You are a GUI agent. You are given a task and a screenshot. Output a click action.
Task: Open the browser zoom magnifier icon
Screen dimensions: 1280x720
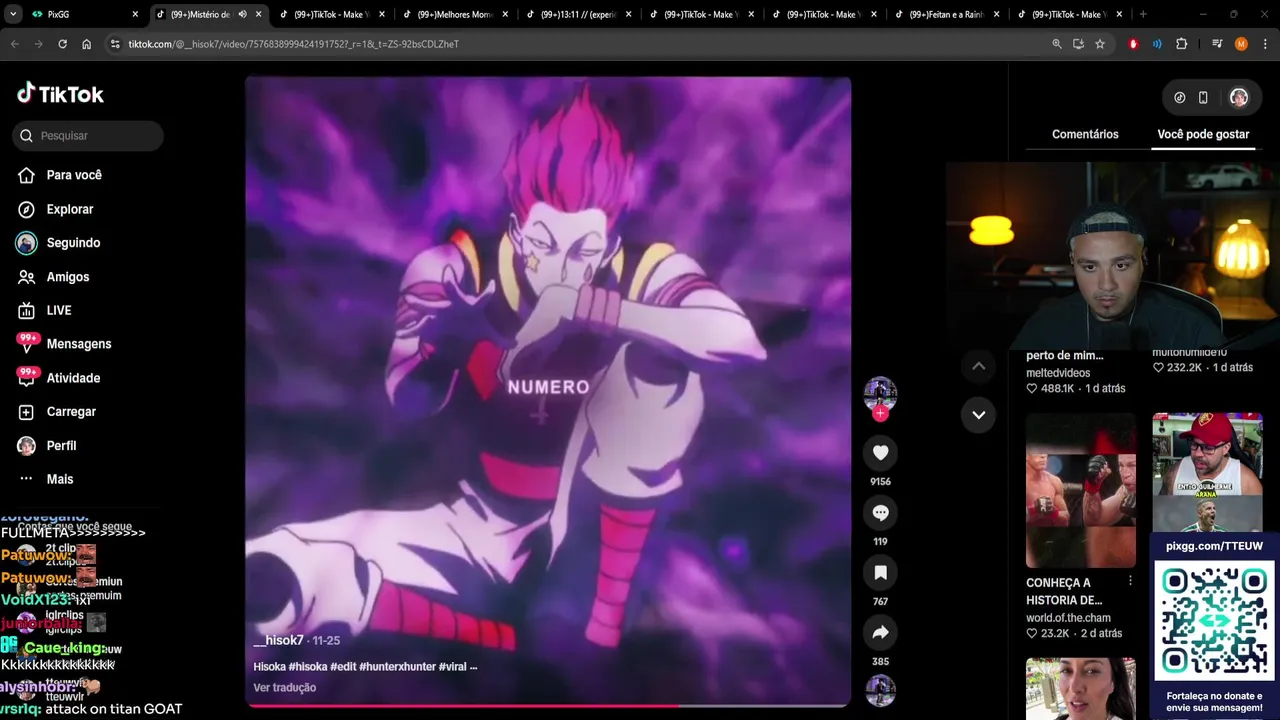pos(1057,44)
